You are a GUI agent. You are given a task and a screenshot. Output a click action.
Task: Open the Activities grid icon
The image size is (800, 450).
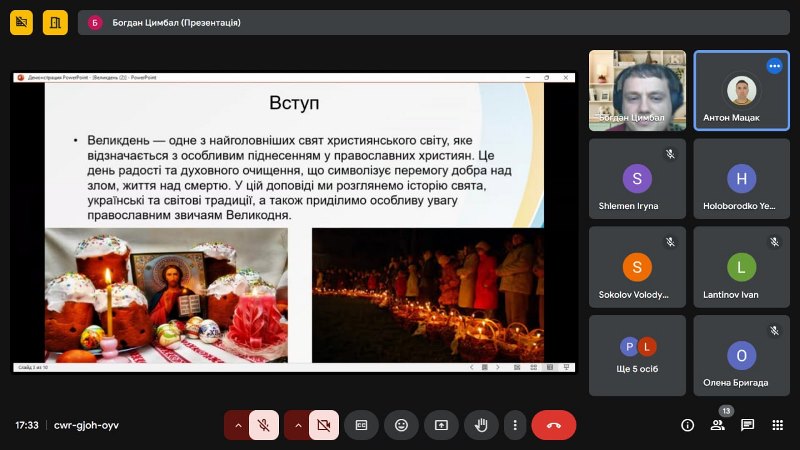point(777,425)
